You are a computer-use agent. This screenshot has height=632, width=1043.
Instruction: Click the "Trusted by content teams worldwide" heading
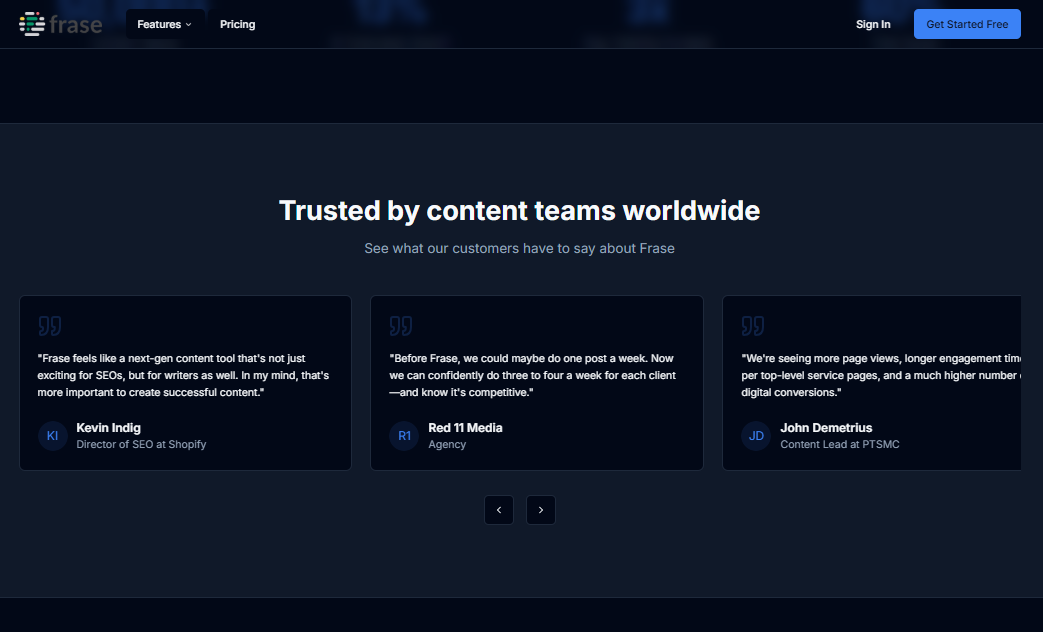tap(520, 211)
